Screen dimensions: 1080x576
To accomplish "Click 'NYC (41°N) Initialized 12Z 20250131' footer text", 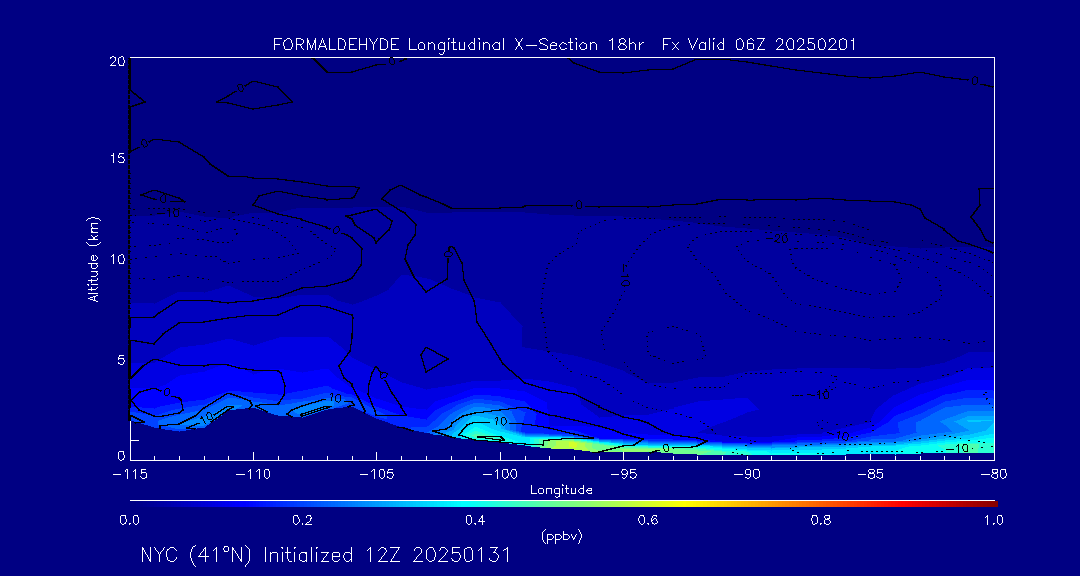I will pos(326,555).
